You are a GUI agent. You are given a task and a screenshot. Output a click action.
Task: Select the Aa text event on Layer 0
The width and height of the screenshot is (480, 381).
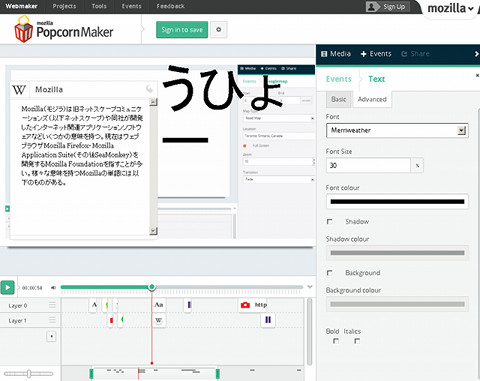click(159, 305)
